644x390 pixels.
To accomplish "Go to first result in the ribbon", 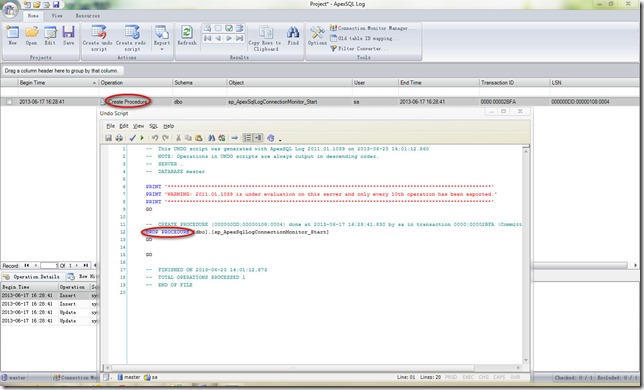I will pyautogui.click(x=207, y=38).
